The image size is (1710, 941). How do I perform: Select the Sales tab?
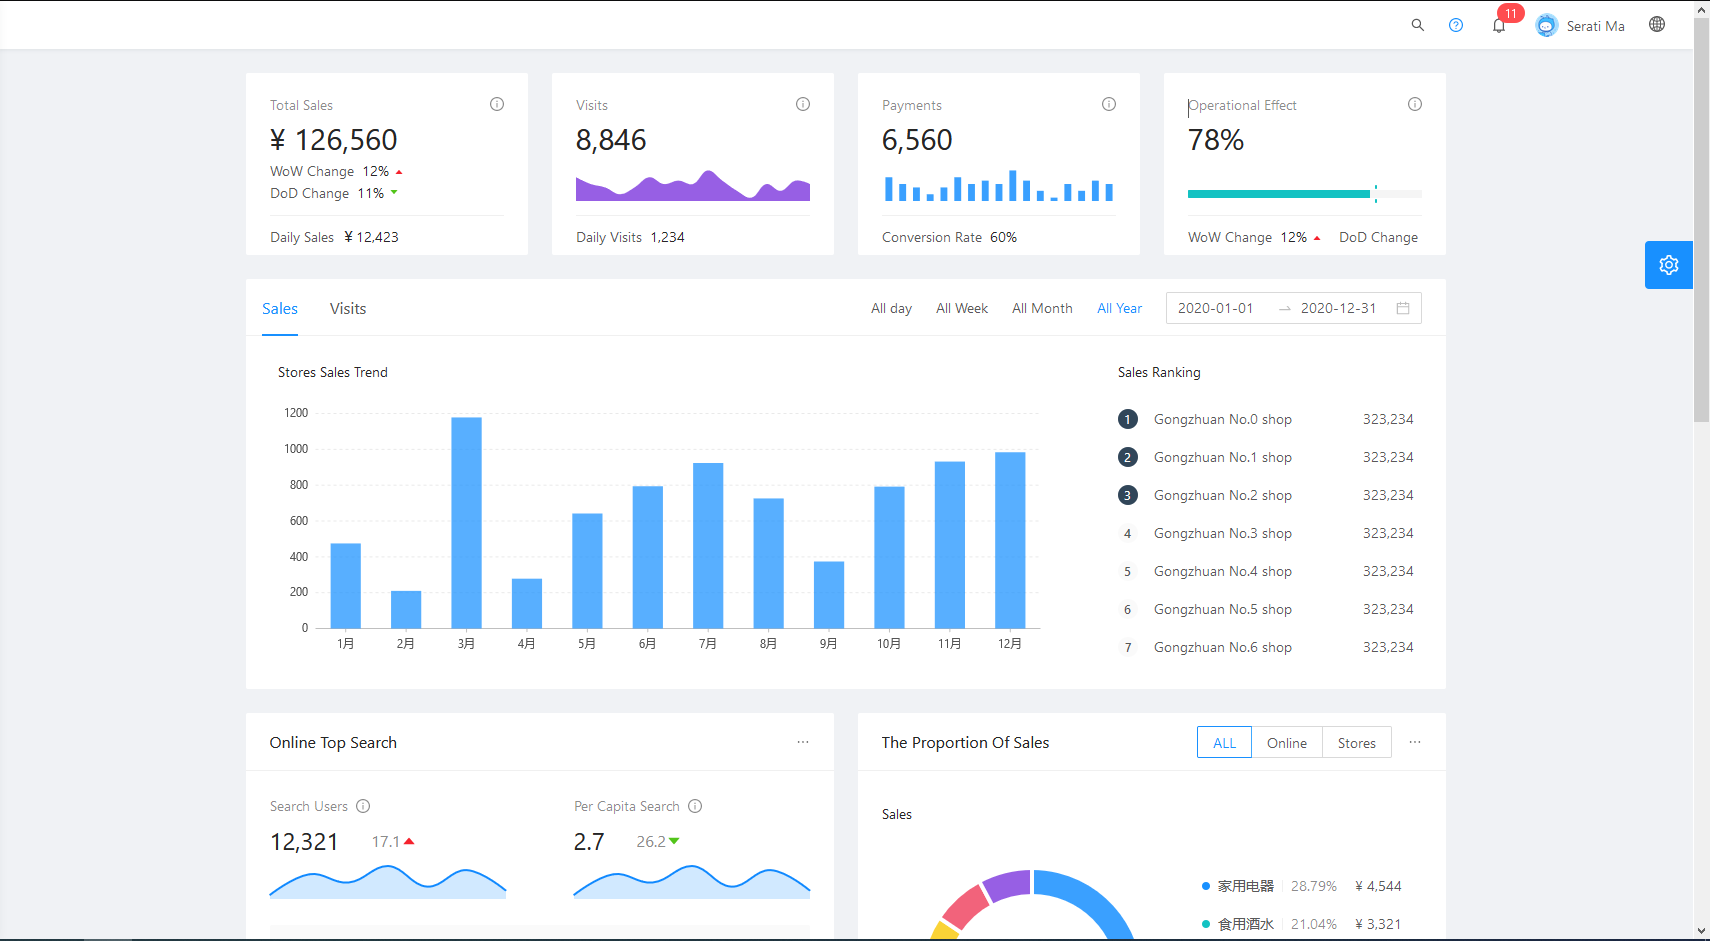[x=280, y=308]
